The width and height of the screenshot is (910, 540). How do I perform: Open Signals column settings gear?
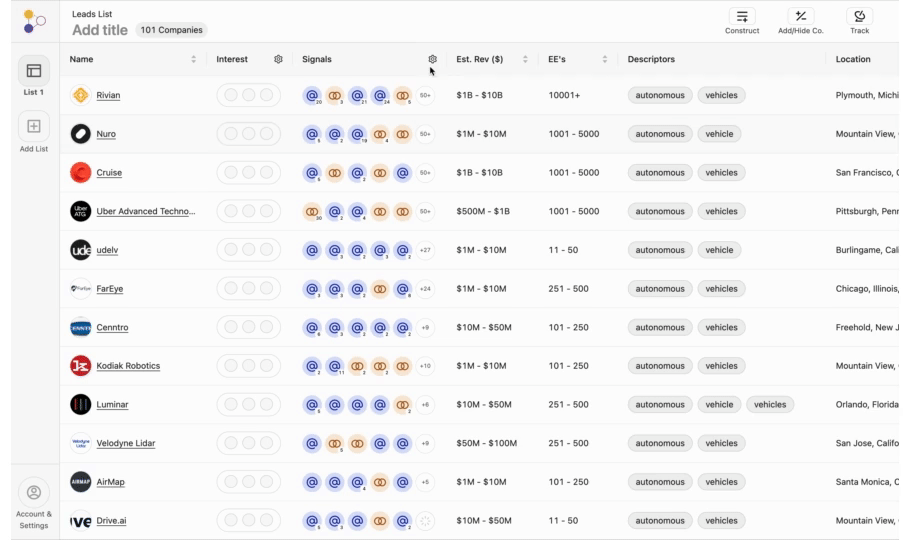tap(432, 59)
